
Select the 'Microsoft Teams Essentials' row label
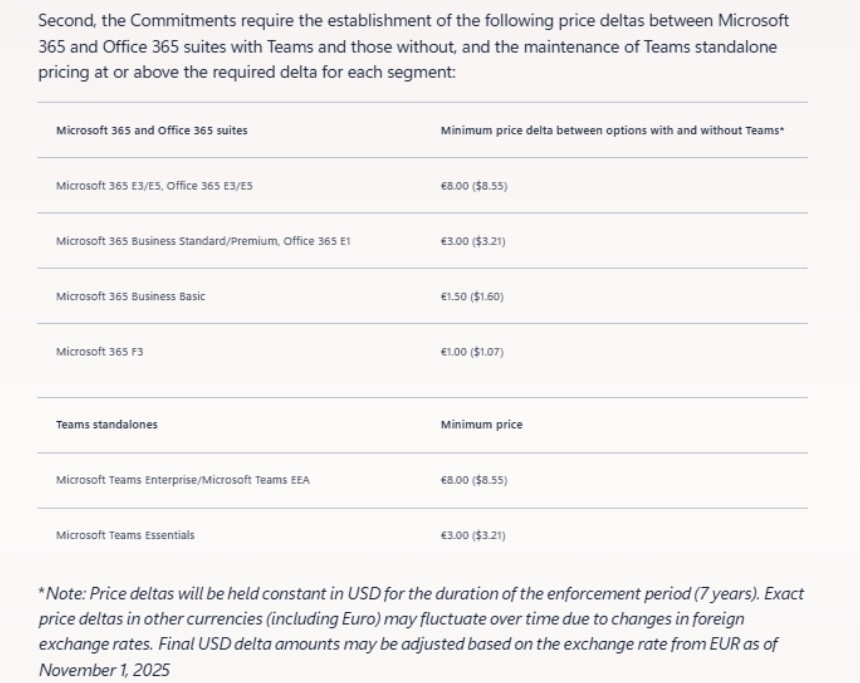(x=125, y=535)
